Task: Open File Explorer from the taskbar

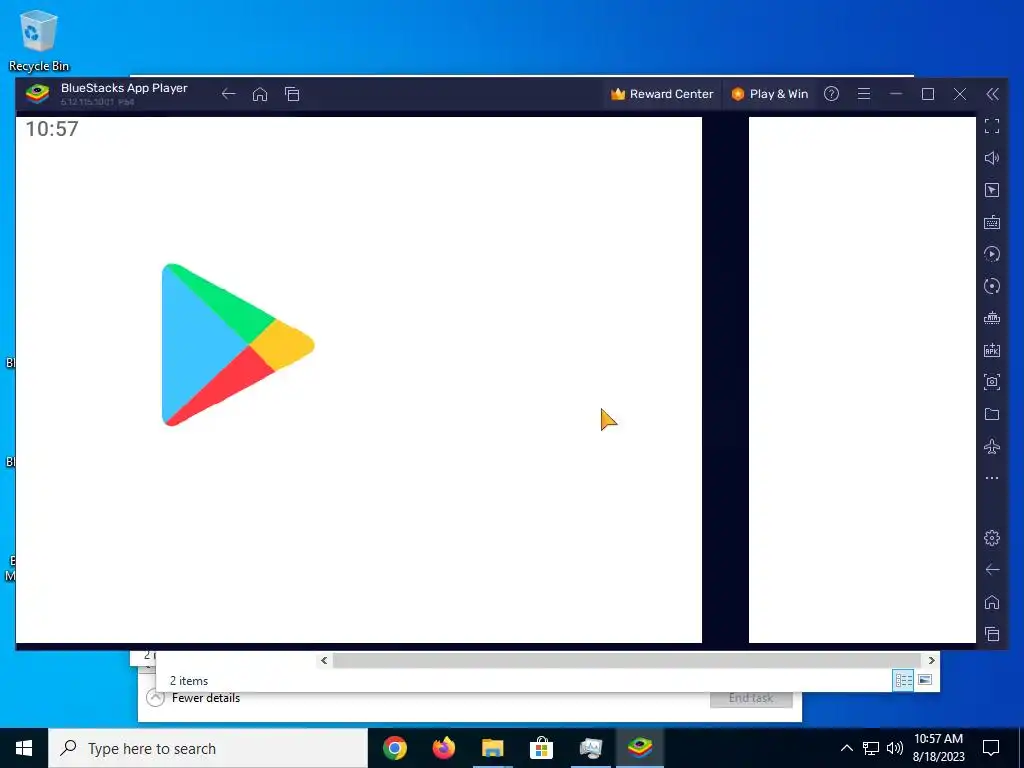Action: click(x=493, y=748)
